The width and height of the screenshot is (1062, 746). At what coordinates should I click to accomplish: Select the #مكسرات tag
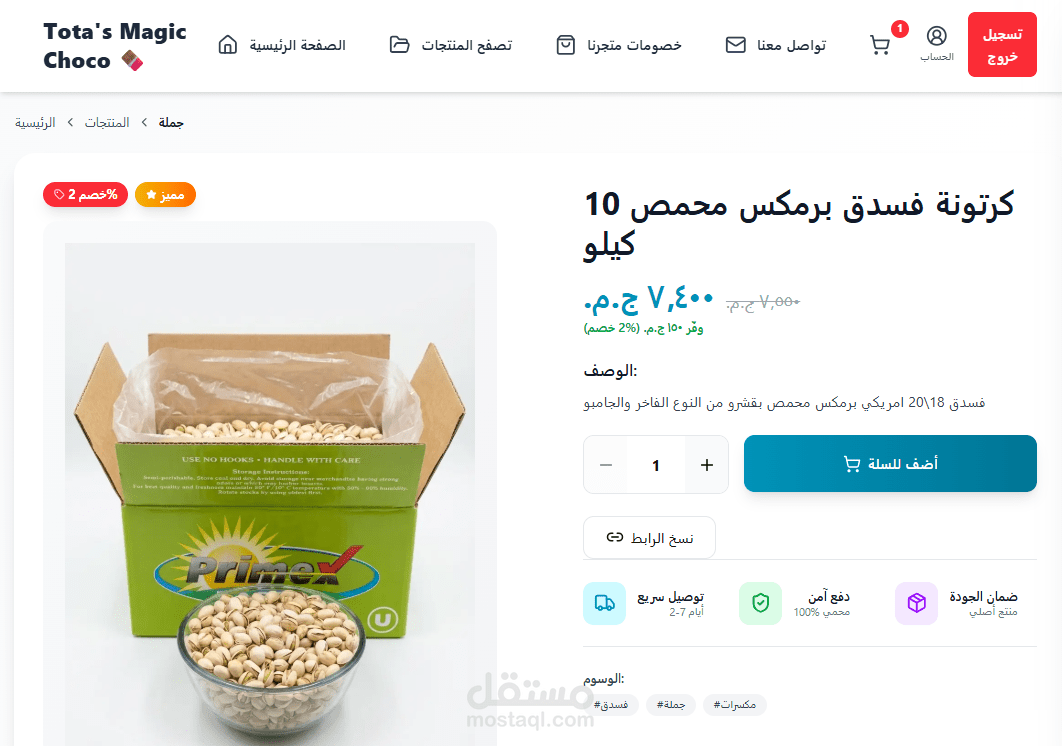point(735,705)
